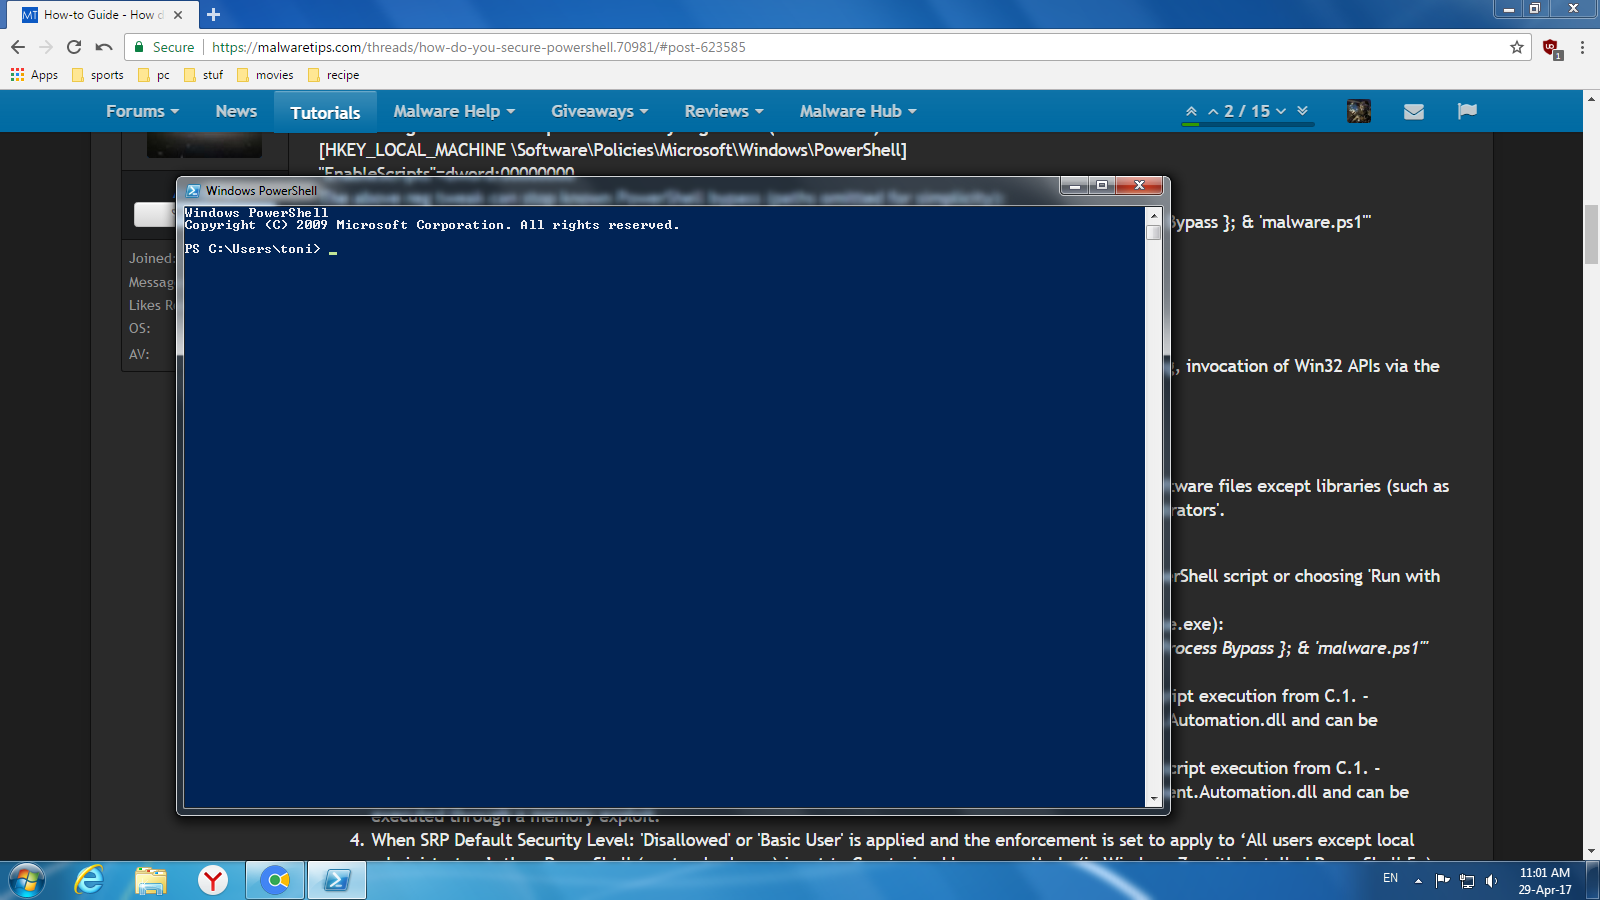
Task: Expand the Reviews dropdown
Action: [x=724, y=111]
